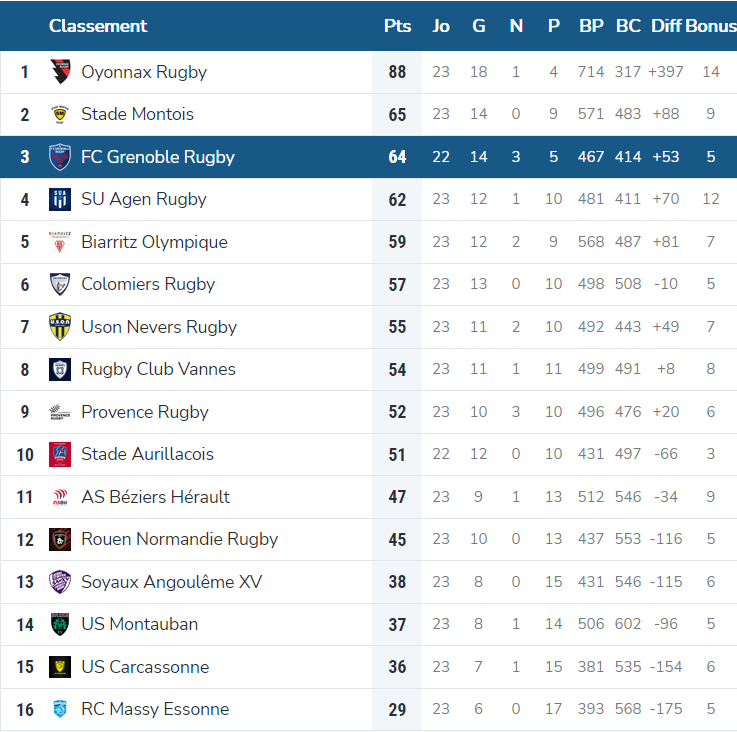Click the Stade Aurillacois red logo
Image resolution: width=737 pixels, height=732 pixels.
click(x=60, y=454)
